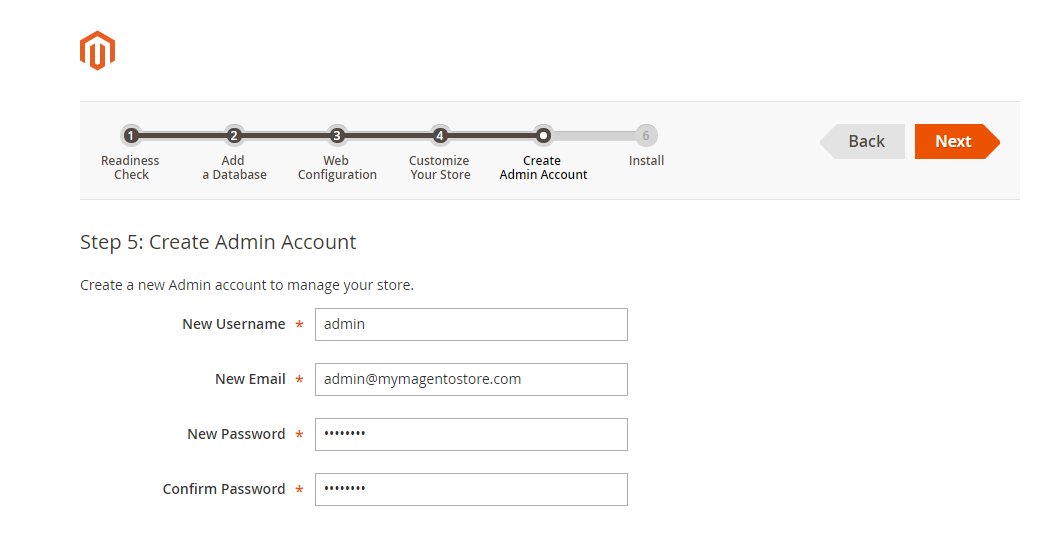Screen dimensions: 1058x533
Task: Proceed with the orange Next button
Action: point(954,142)
